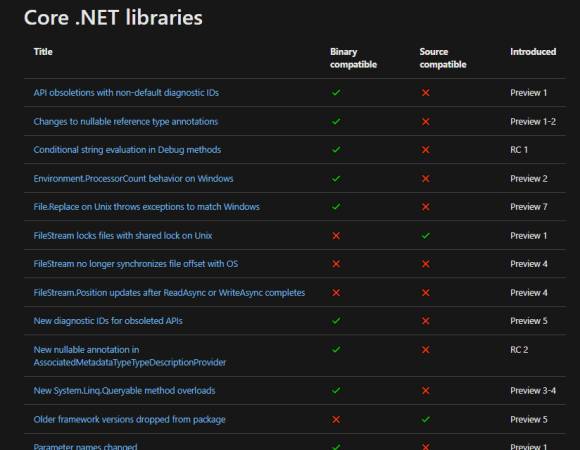Click the 'Preview 1-2' introduced value

click(x=533, y=122)
